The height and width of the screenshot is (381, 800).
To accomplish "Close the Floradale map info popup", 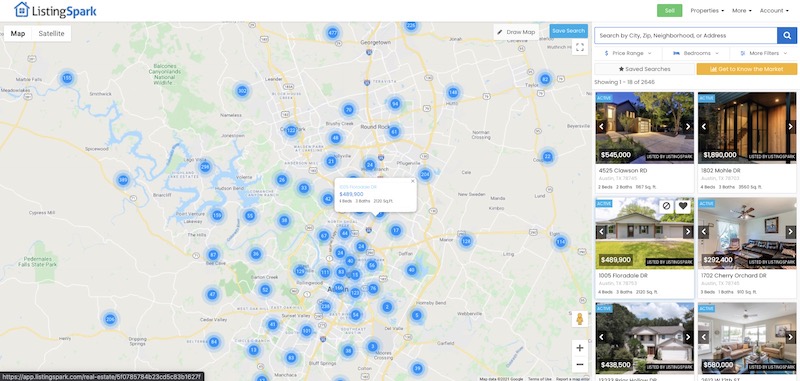I will [x=413, y=181].
